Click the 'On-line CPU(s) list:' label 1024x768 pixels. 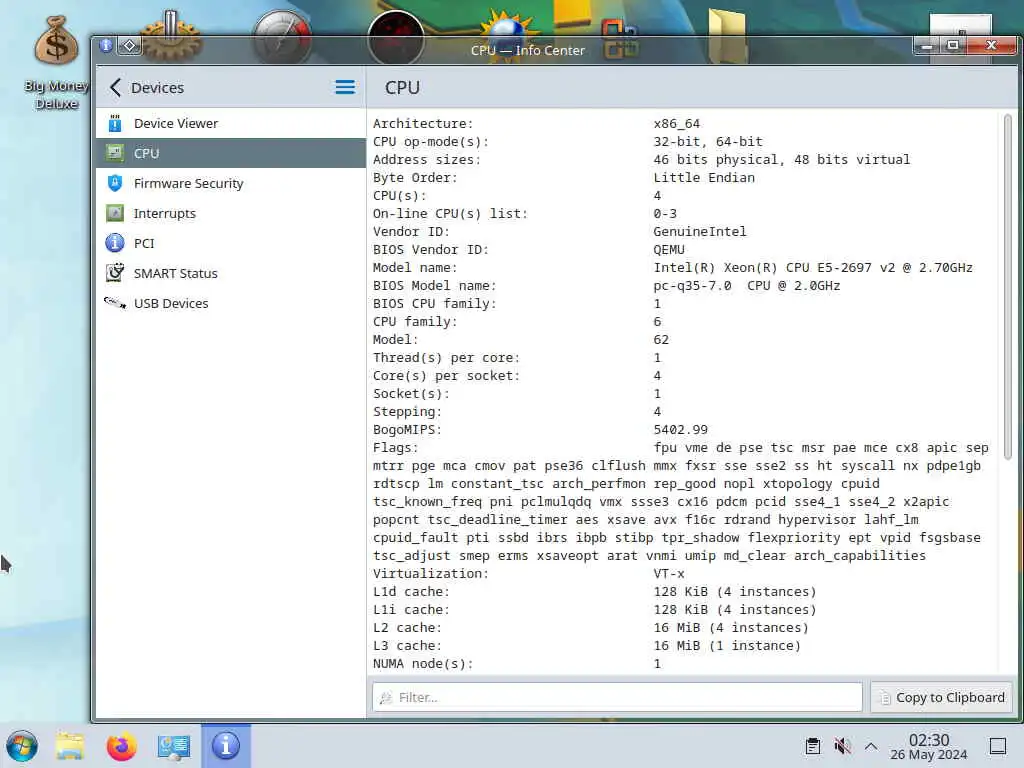coord(450,214)
